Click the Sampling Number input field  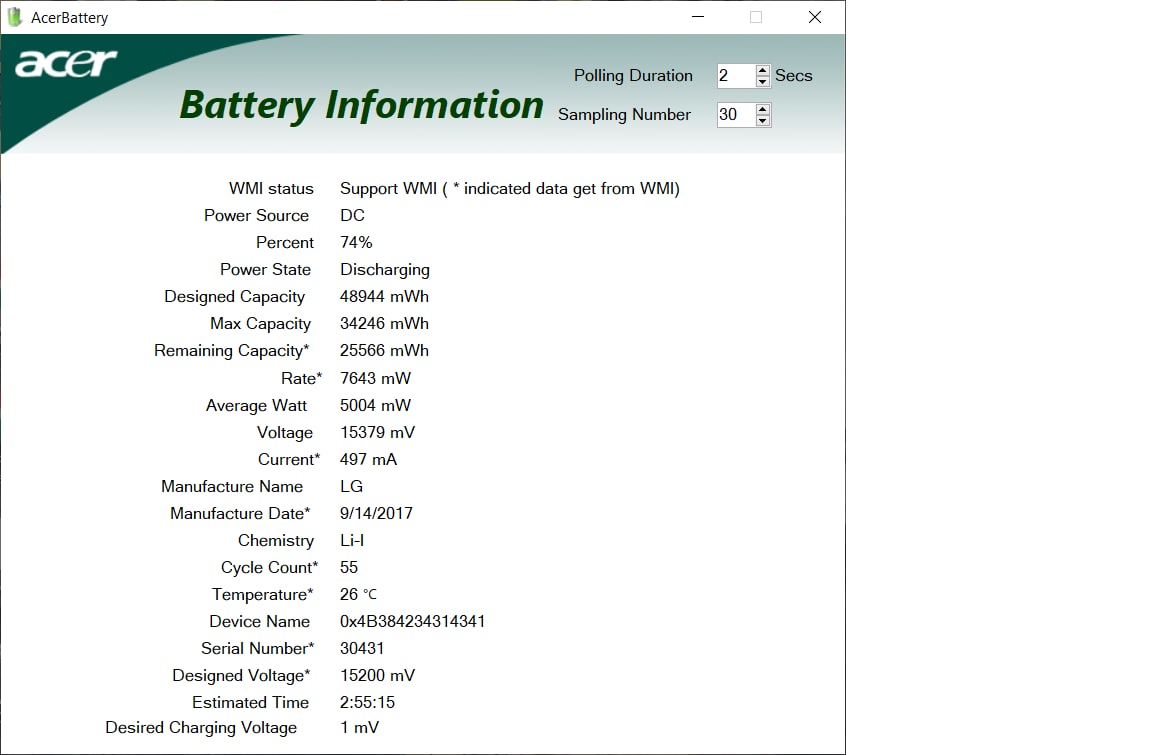(x=736, y=115)
